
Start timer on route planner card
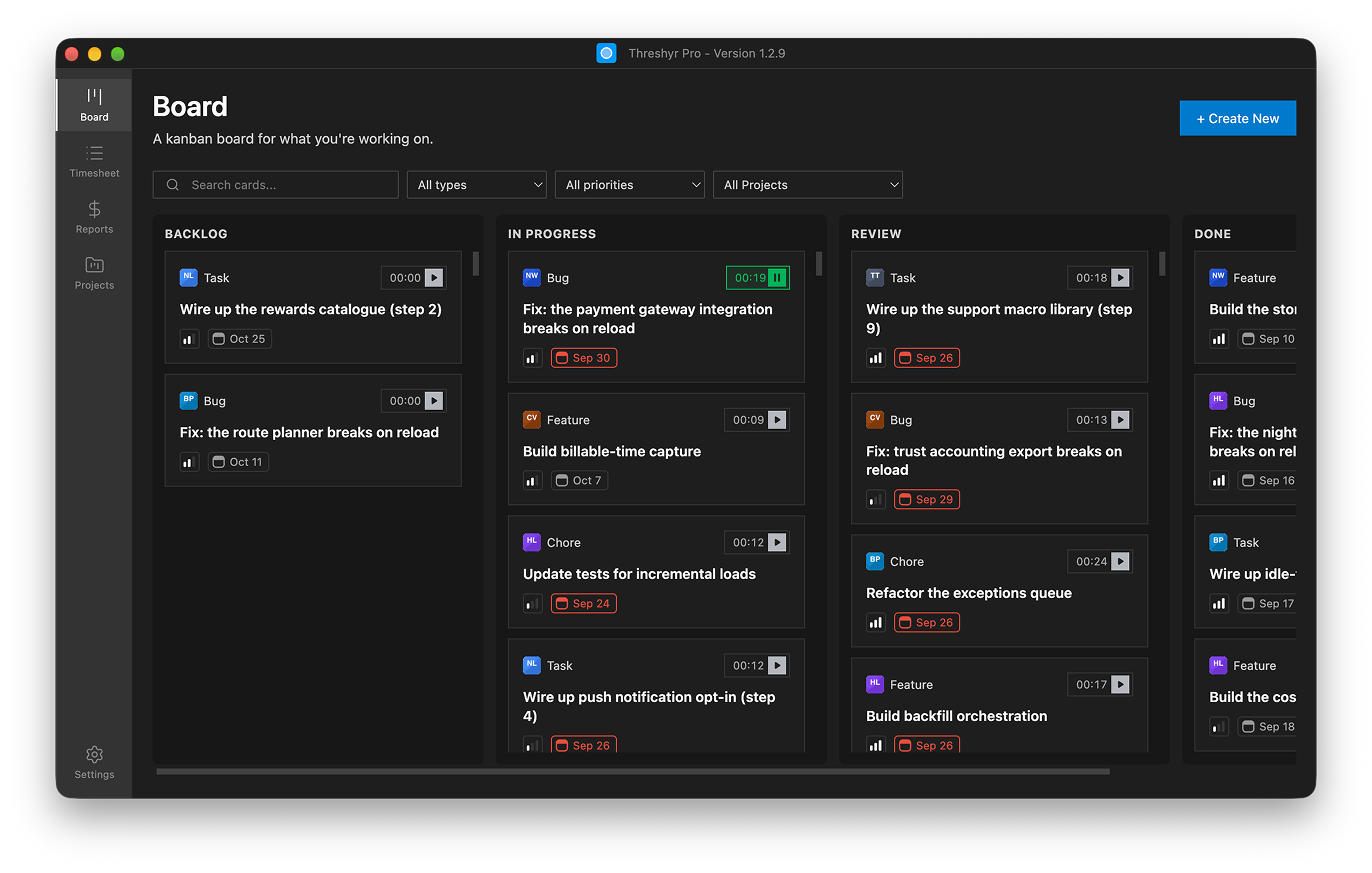pos(434,401)
